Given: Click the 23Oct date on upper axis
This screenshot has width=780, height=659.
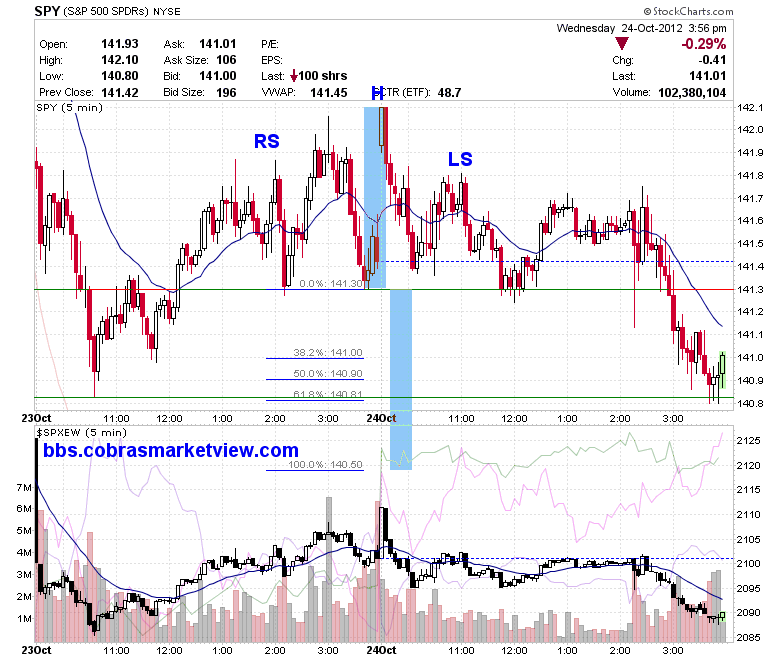Looking at the screenshot, I should click(36, 418).
